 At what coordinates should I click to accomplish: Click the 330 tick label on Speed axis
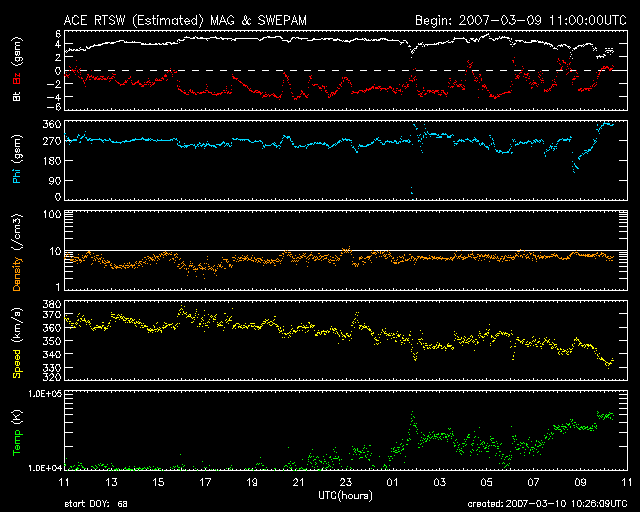pyautogui.click(x=52, y=368)
